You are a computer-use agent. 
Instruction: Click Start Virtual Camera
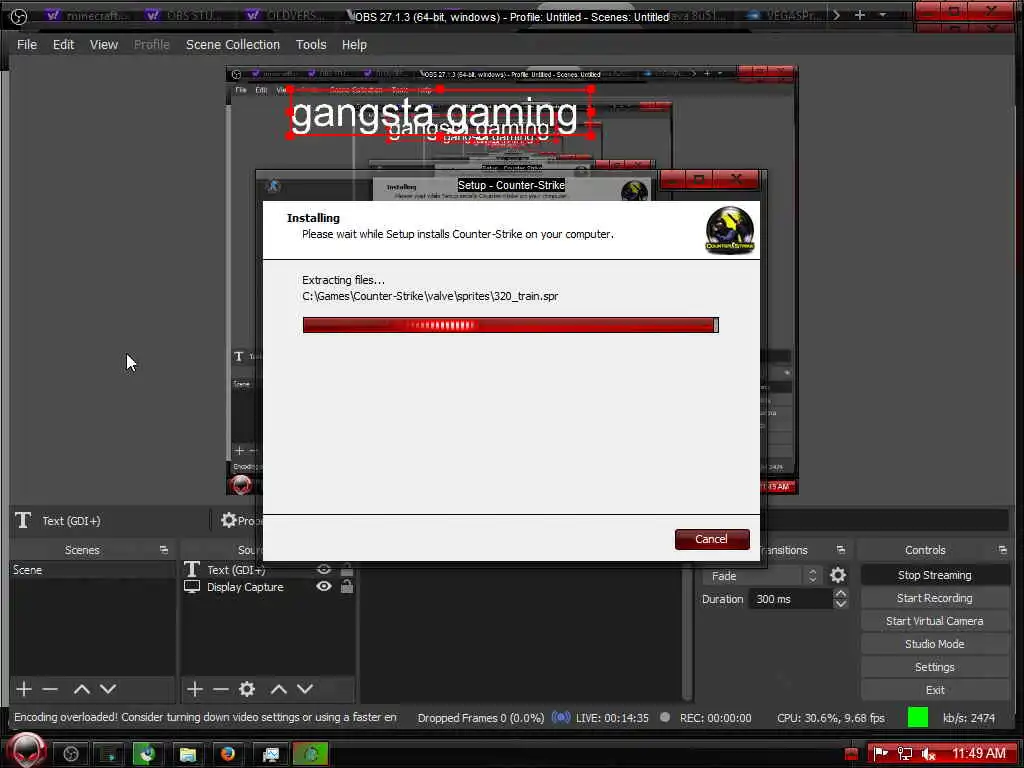(x=935, y=621)
